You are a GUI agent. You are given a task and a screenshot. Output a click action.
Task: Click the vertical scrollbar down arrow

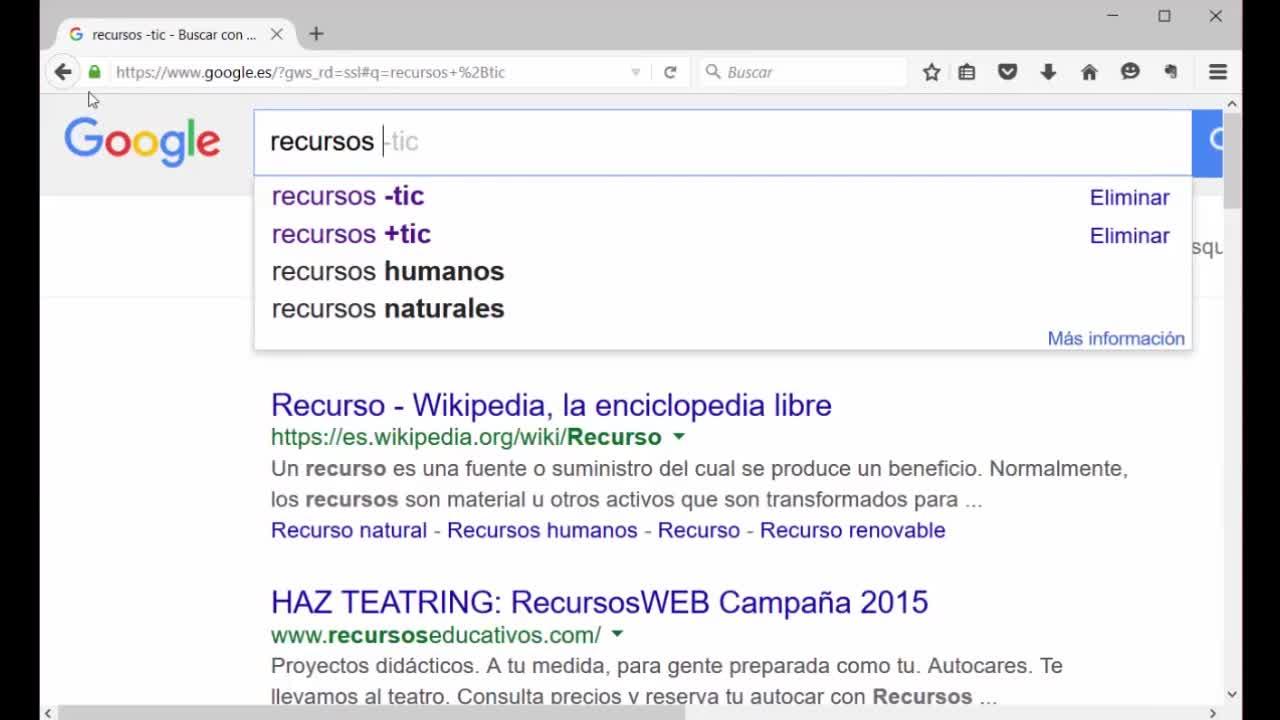(x=1232, y=694)
